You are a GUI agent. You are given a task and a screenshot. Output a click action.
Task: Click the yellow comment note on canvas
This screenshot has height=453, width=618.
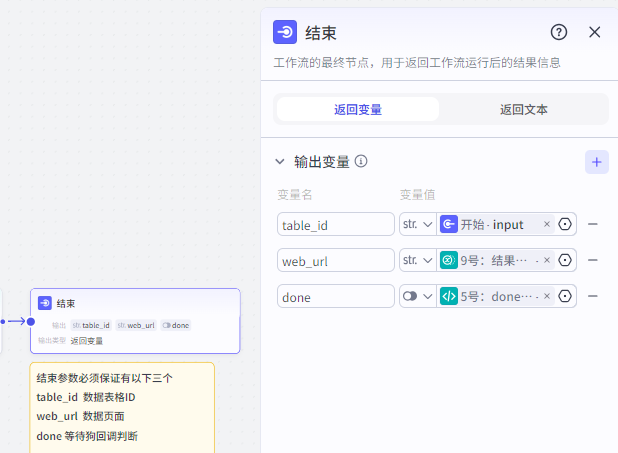click(x=122, y=407)
